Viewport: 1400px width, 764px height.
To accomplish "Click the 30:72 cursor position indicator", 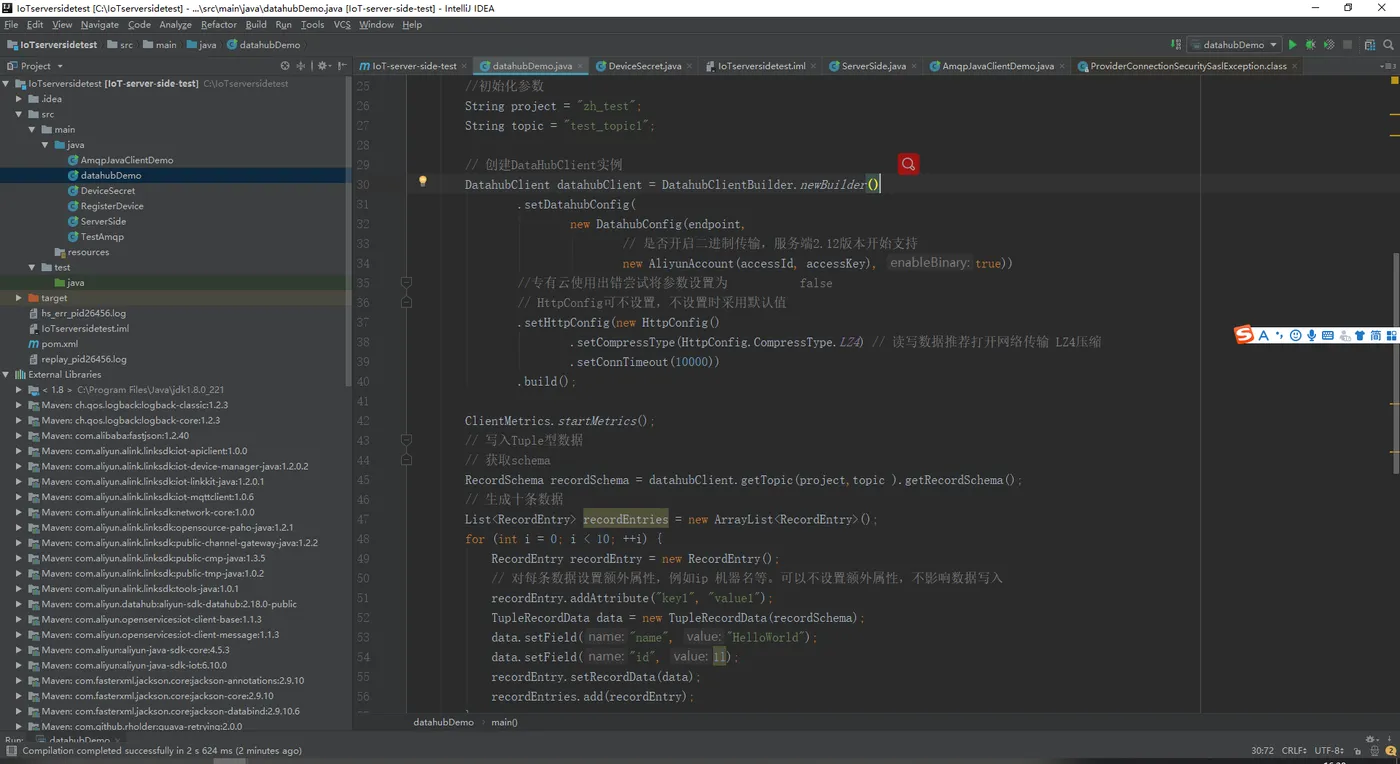I will coord(1262,750).
